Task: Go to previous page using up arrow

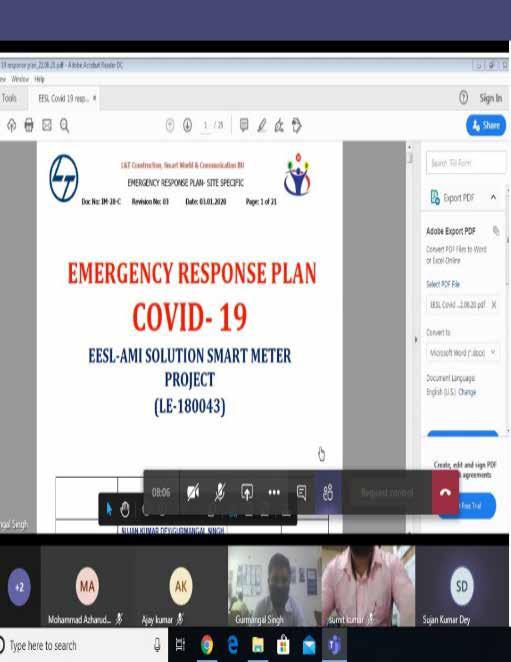Action: click(x=170, y=125)
